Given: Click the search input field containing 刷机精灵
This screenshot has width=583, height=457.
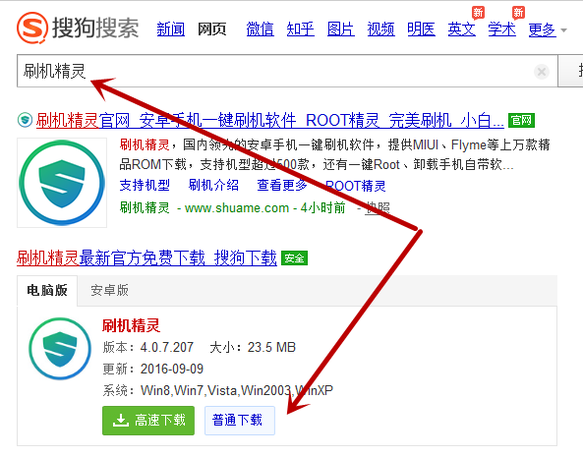Looking at the screenshot, I should [x=287, y=71].
